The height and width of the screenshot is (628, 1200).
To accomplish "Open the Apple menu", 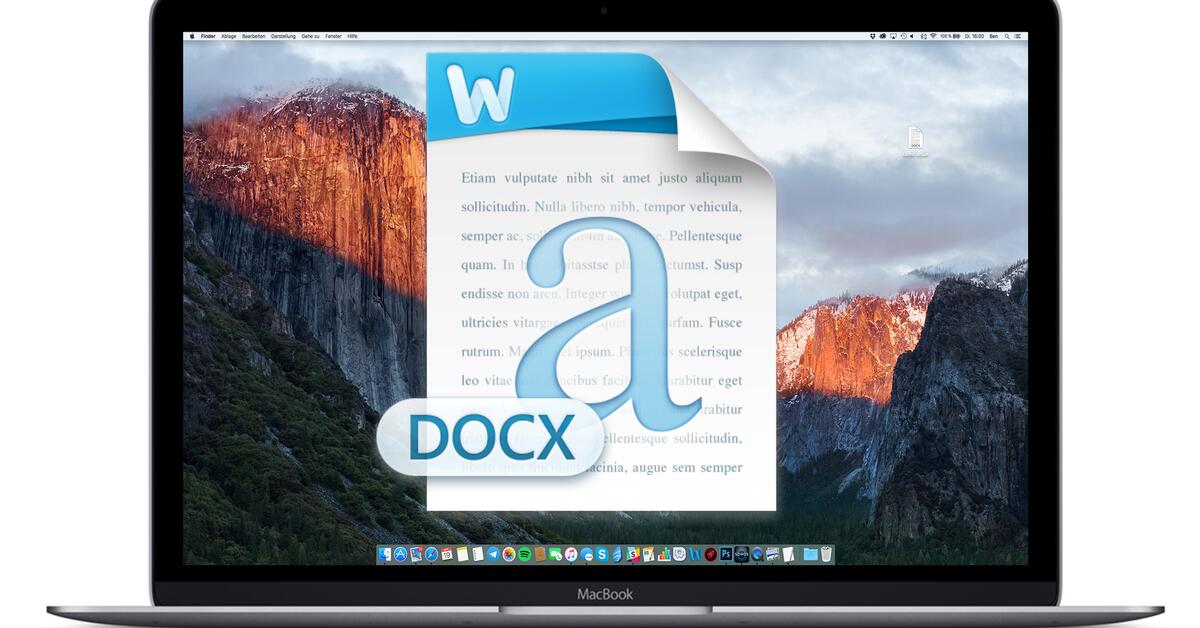I will (190, 36).
